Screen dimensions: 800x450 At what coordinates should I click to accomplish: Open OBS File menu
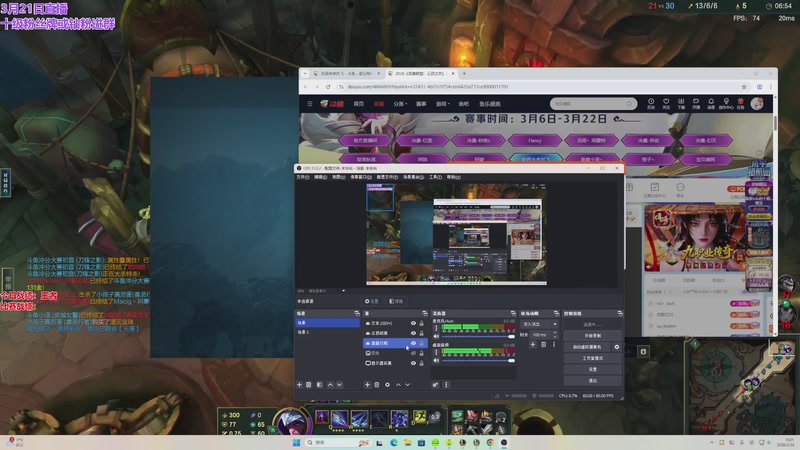pos(303,177)
